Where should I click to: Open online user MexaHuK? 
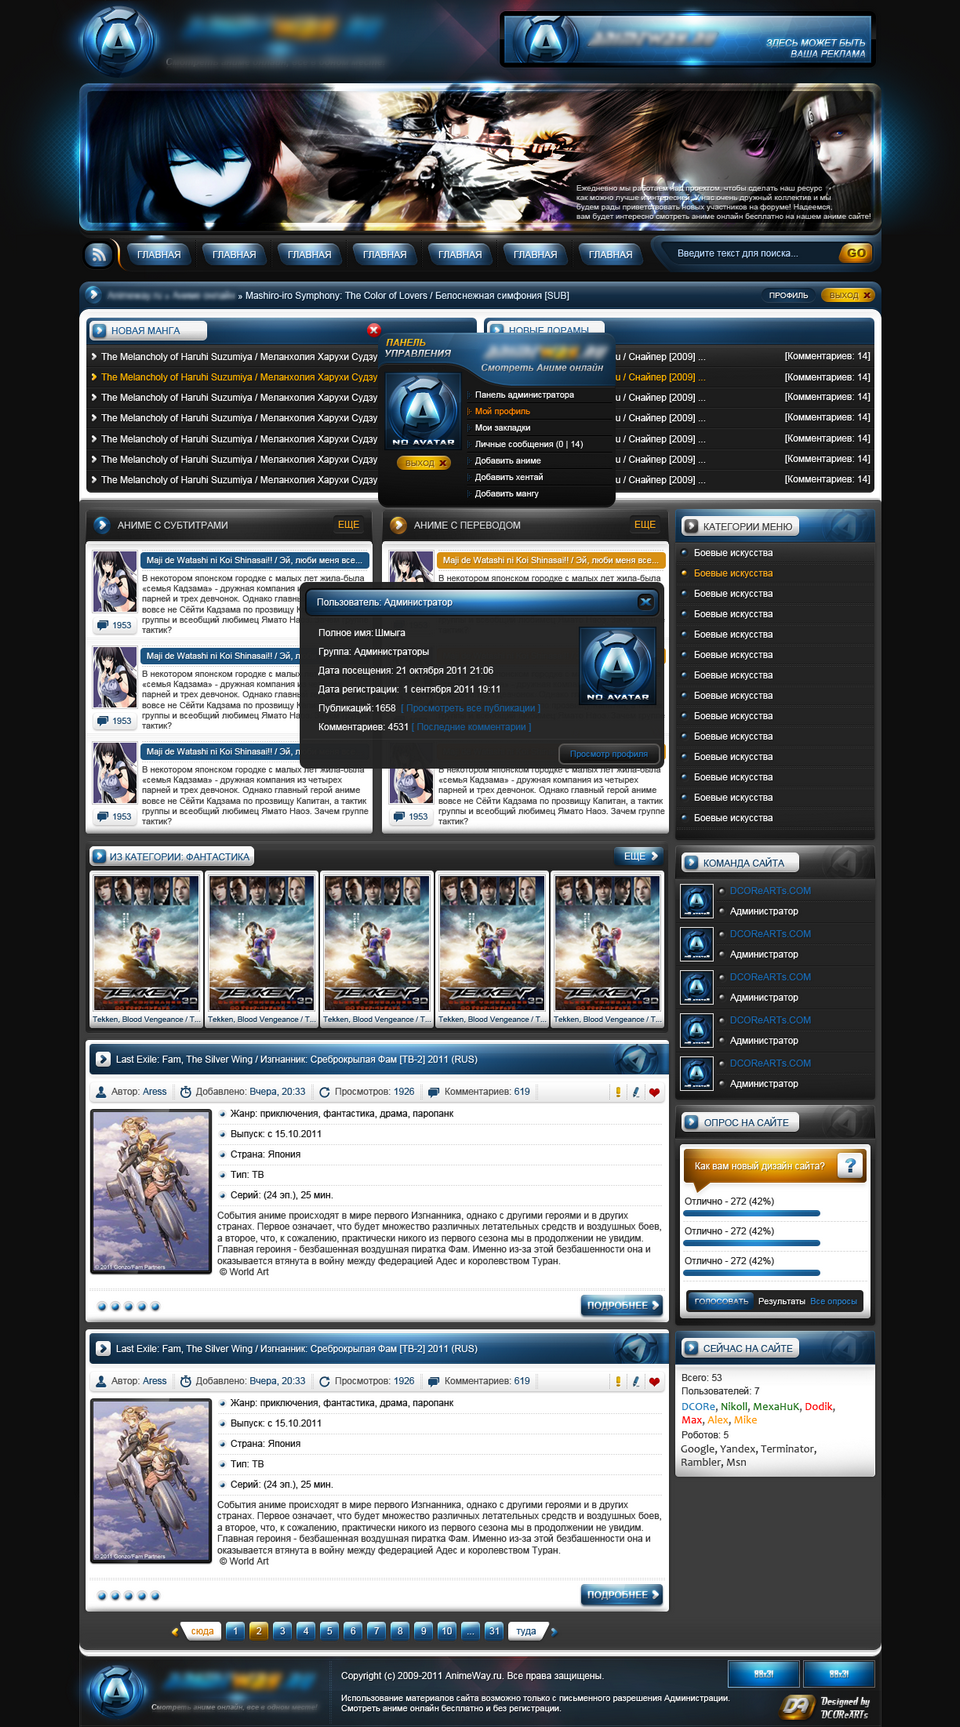click(x=776, y=1406)
